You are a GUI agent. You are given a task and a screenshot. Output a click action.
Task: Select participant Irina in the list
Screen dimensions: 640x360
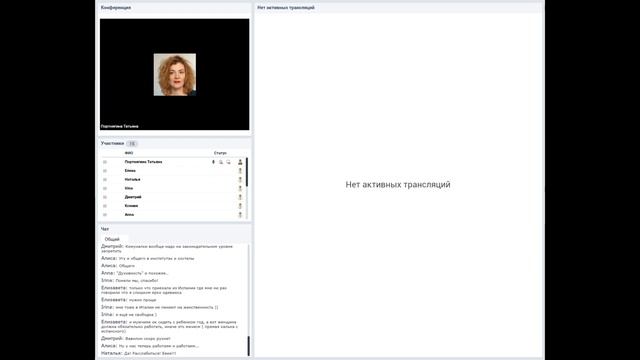(129, 188)
